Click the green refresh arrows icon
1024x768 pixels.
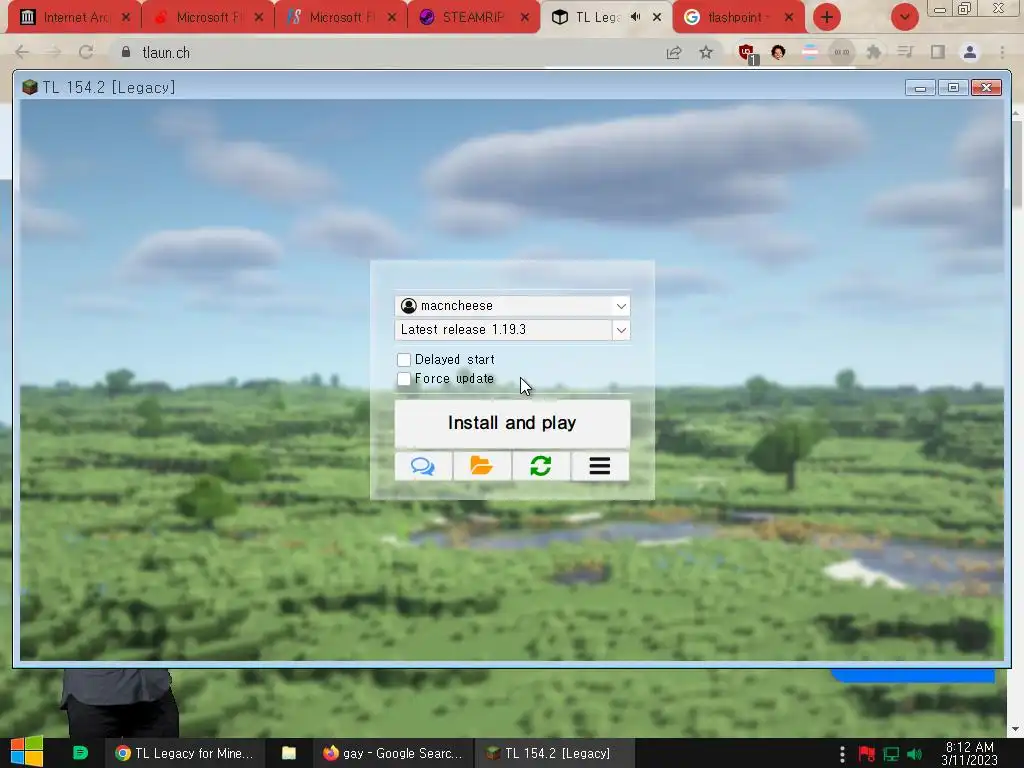click(x=541, y=466)
